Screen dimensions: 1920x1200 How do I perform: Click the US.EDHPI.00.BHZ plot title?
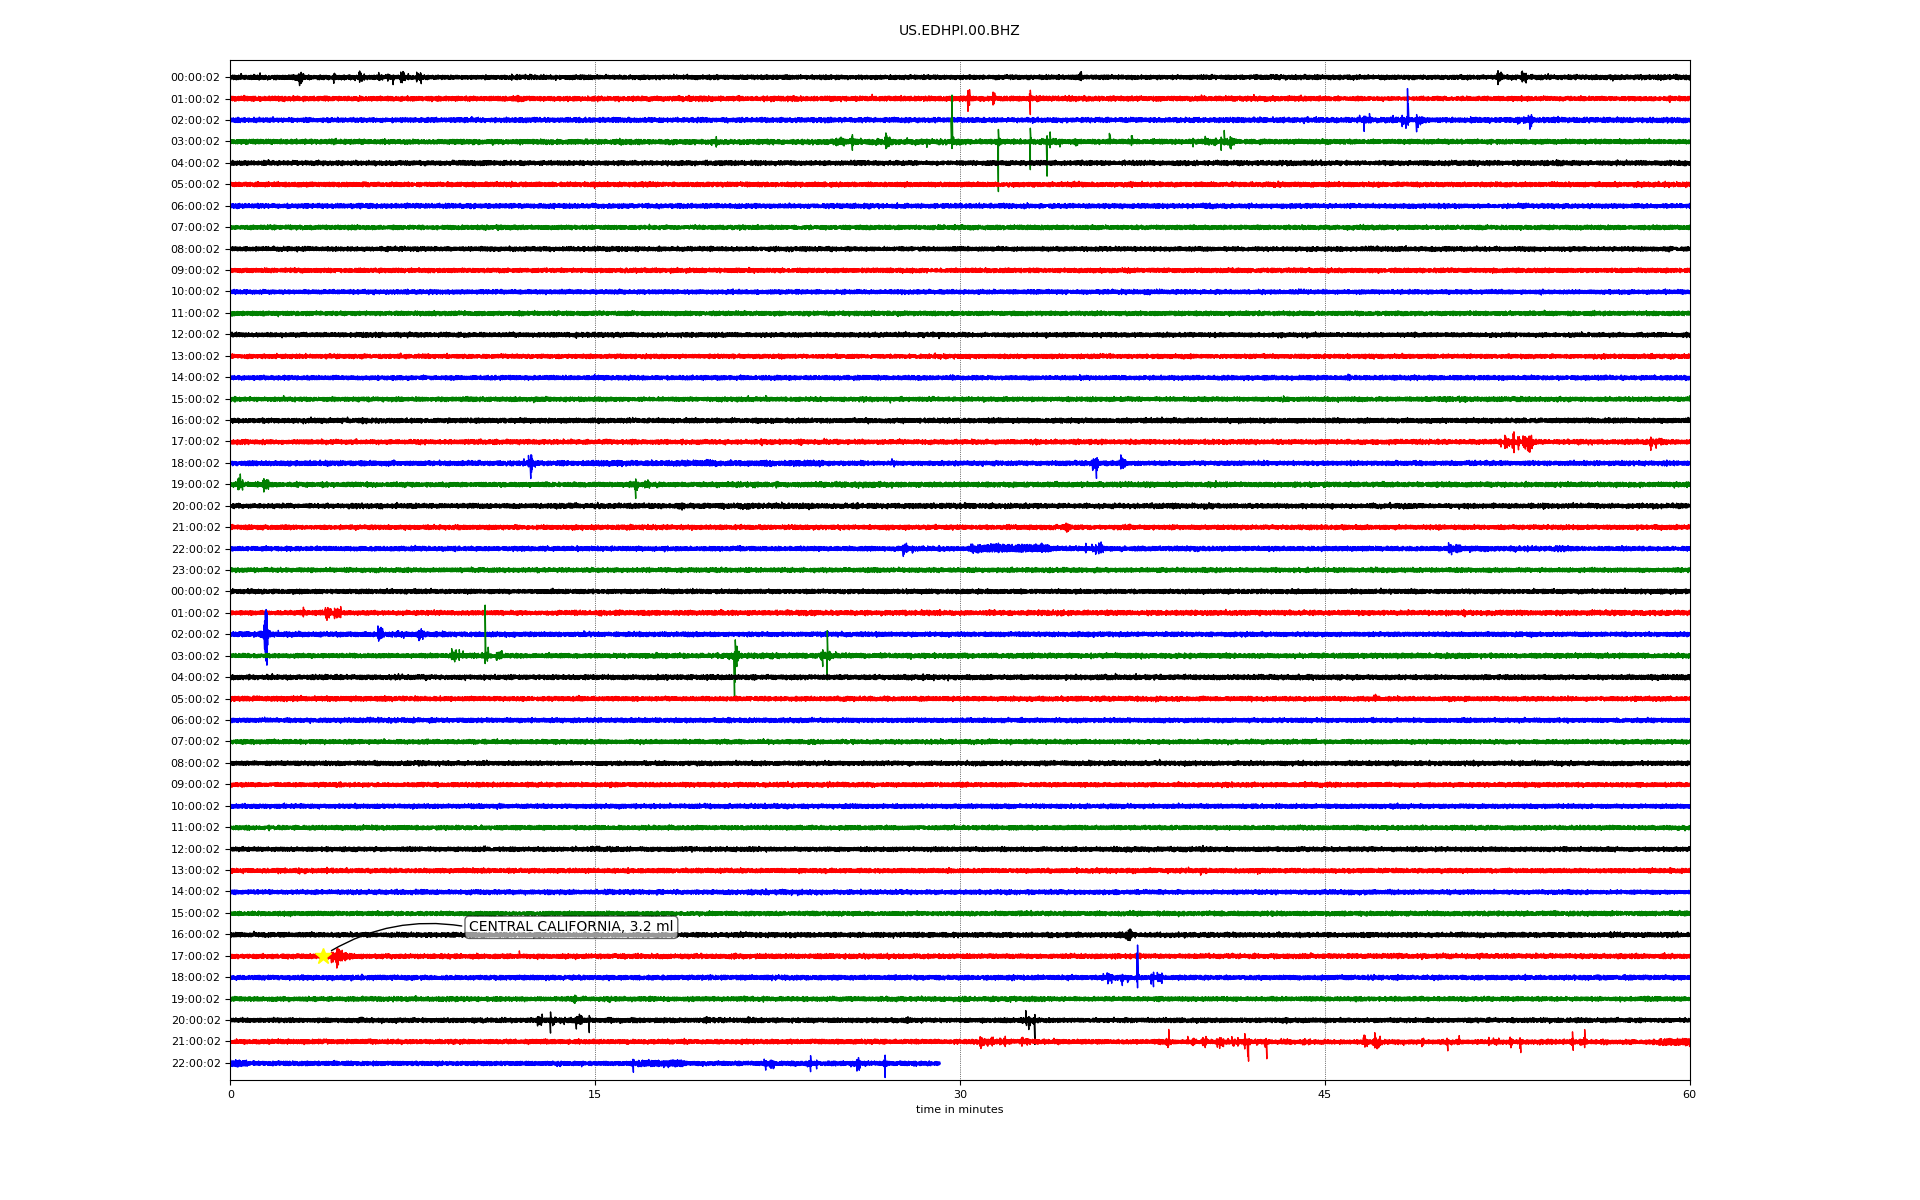[959, 31]
